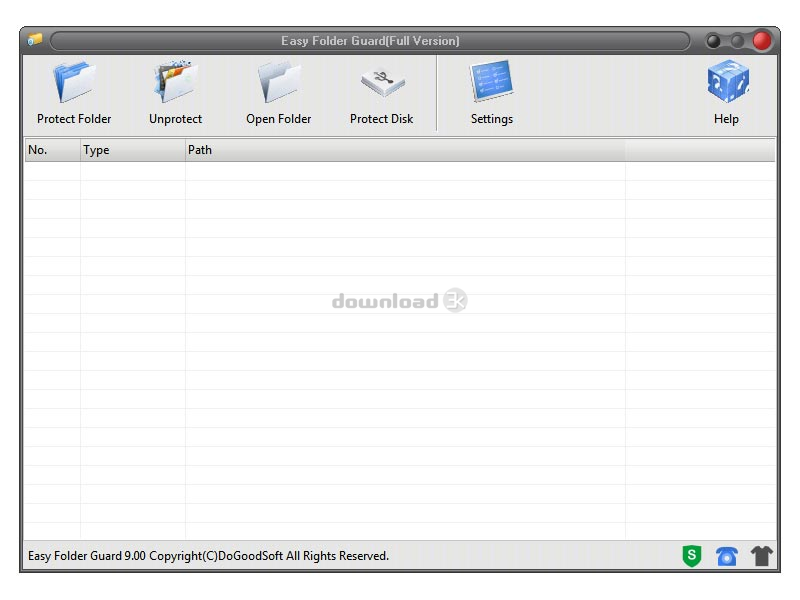Click the Protect Folder toolbar icon
800x600 pixels.
click(x=74, y=82)
